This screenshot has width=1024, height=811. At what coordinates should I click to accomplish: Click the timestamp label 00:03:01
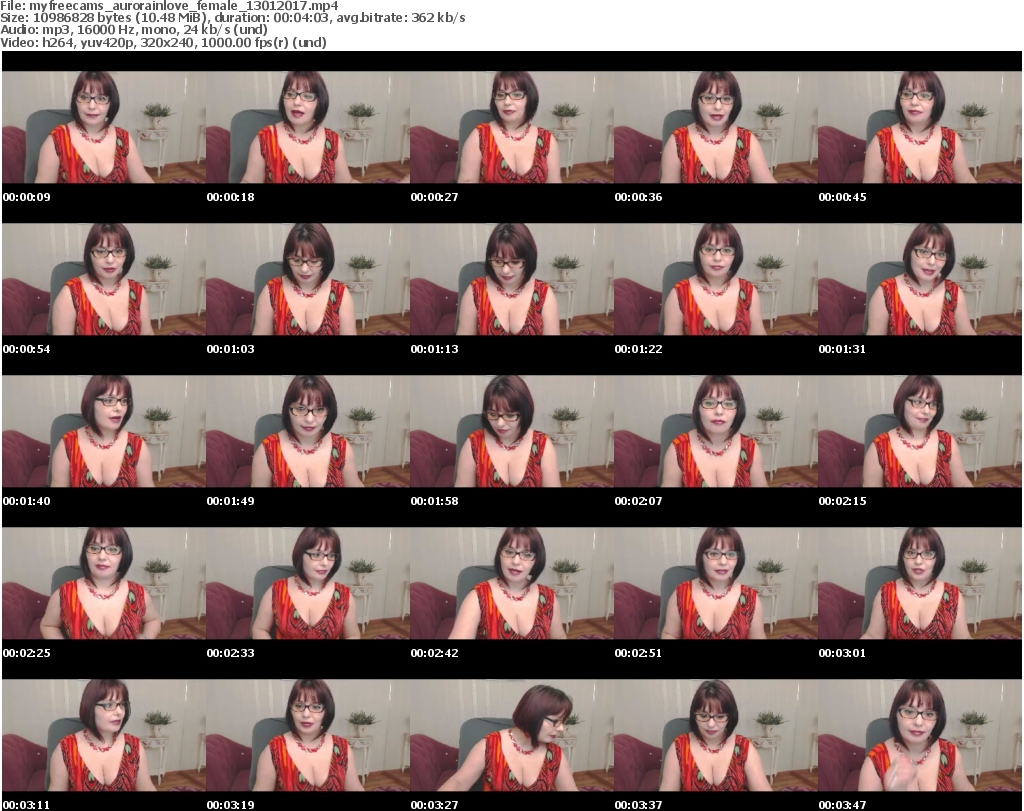[x=842, y=653]
